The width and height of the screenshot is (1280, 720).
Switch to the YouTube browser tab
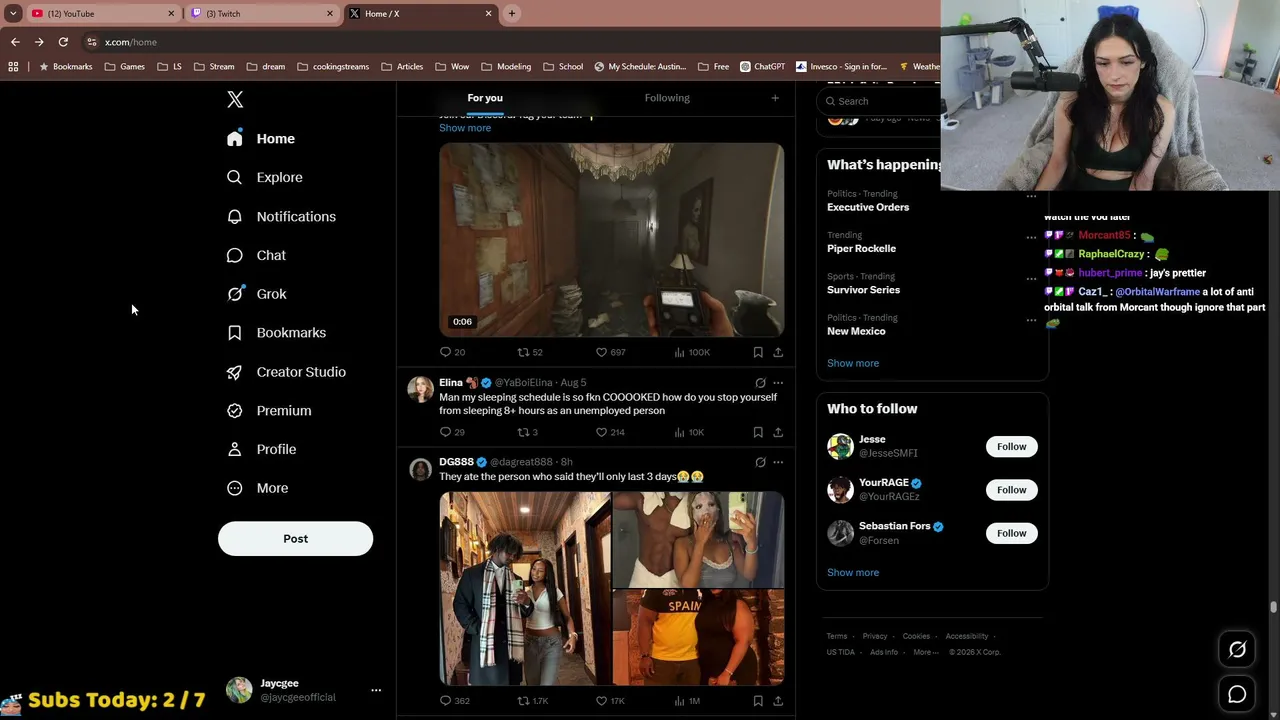click(x=100, y=14)
